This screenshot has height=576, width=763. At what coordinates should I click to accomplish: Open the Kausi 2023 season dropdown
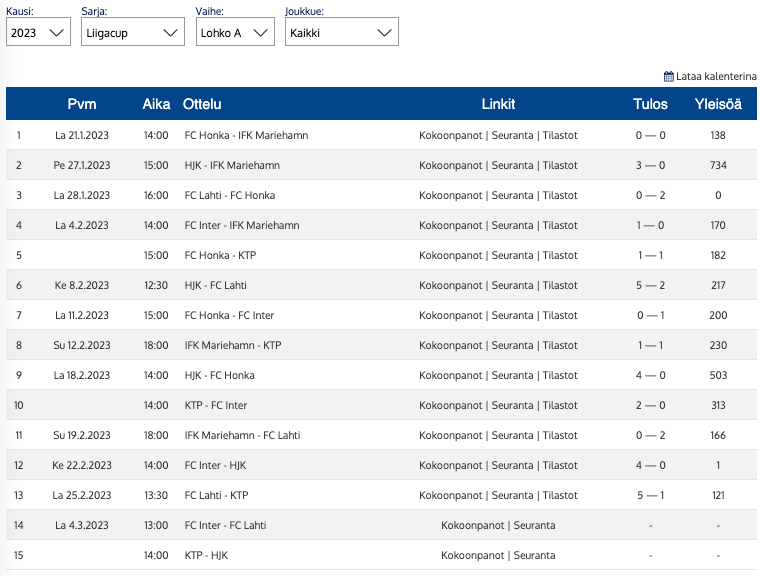click(x=38, y=32)
